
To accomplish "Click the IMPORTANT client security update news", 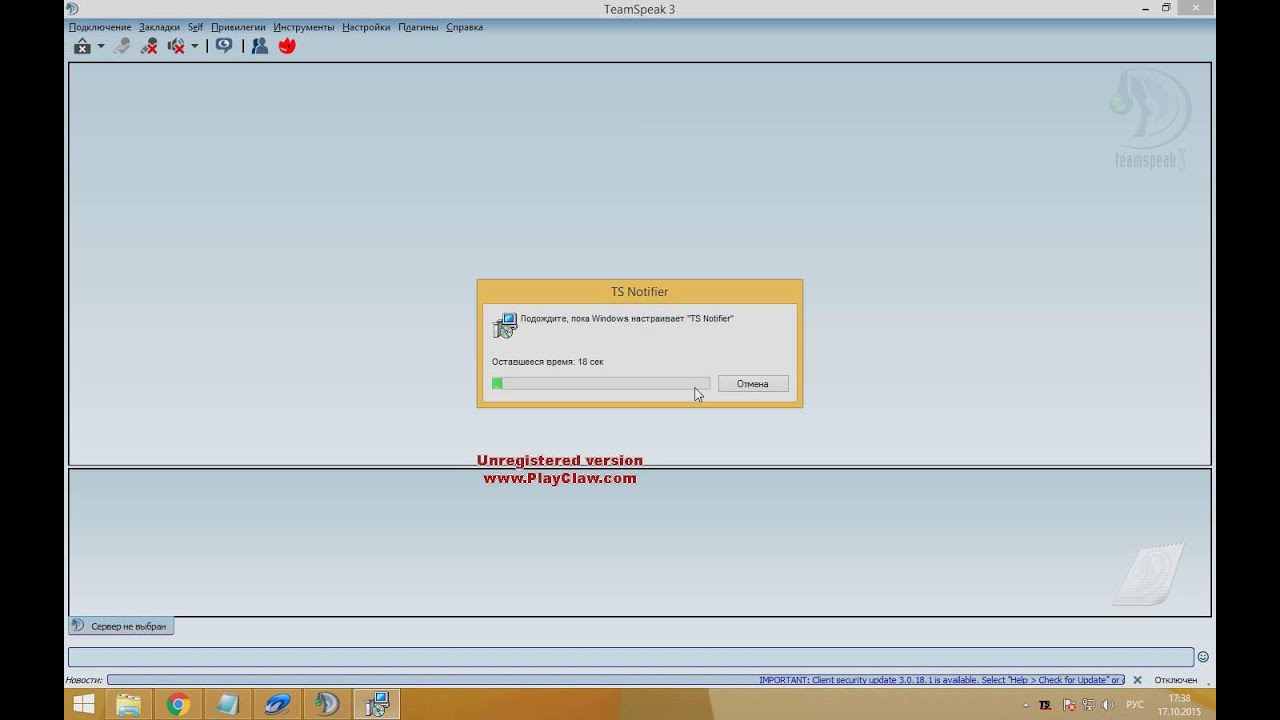I will [x=941, y=680].
